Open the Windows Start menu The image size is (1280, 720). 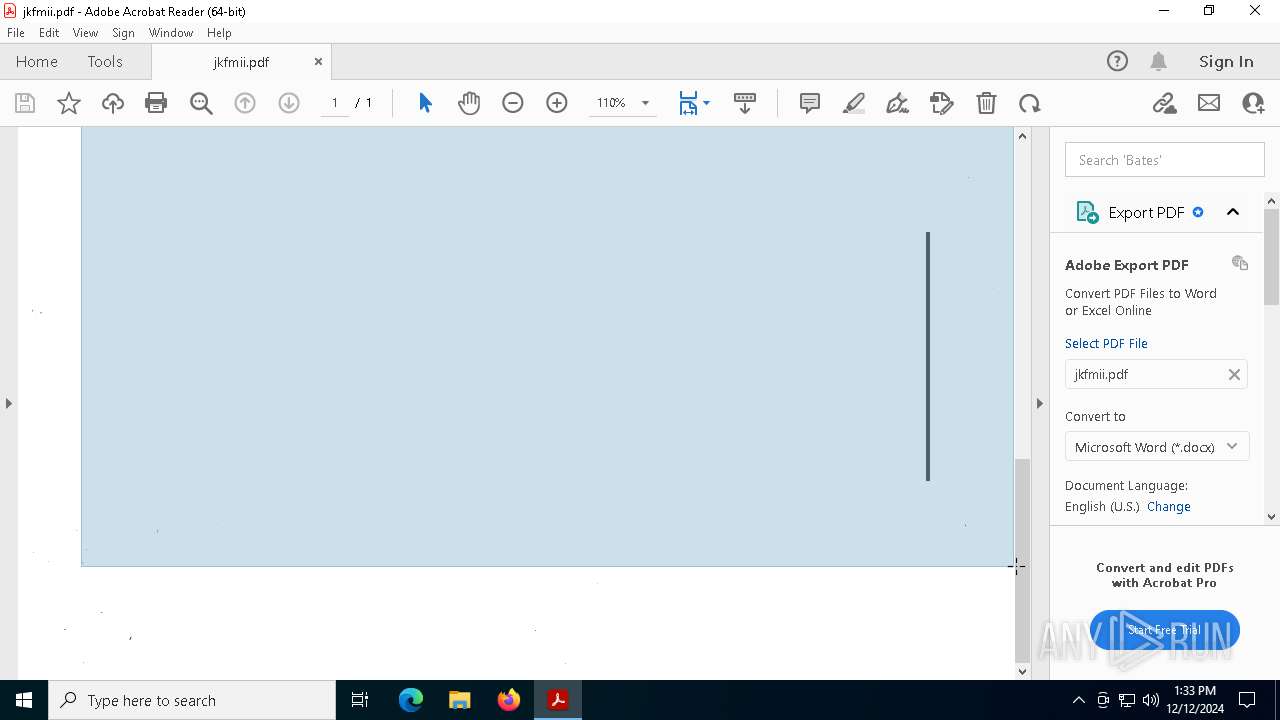(24, 700)
